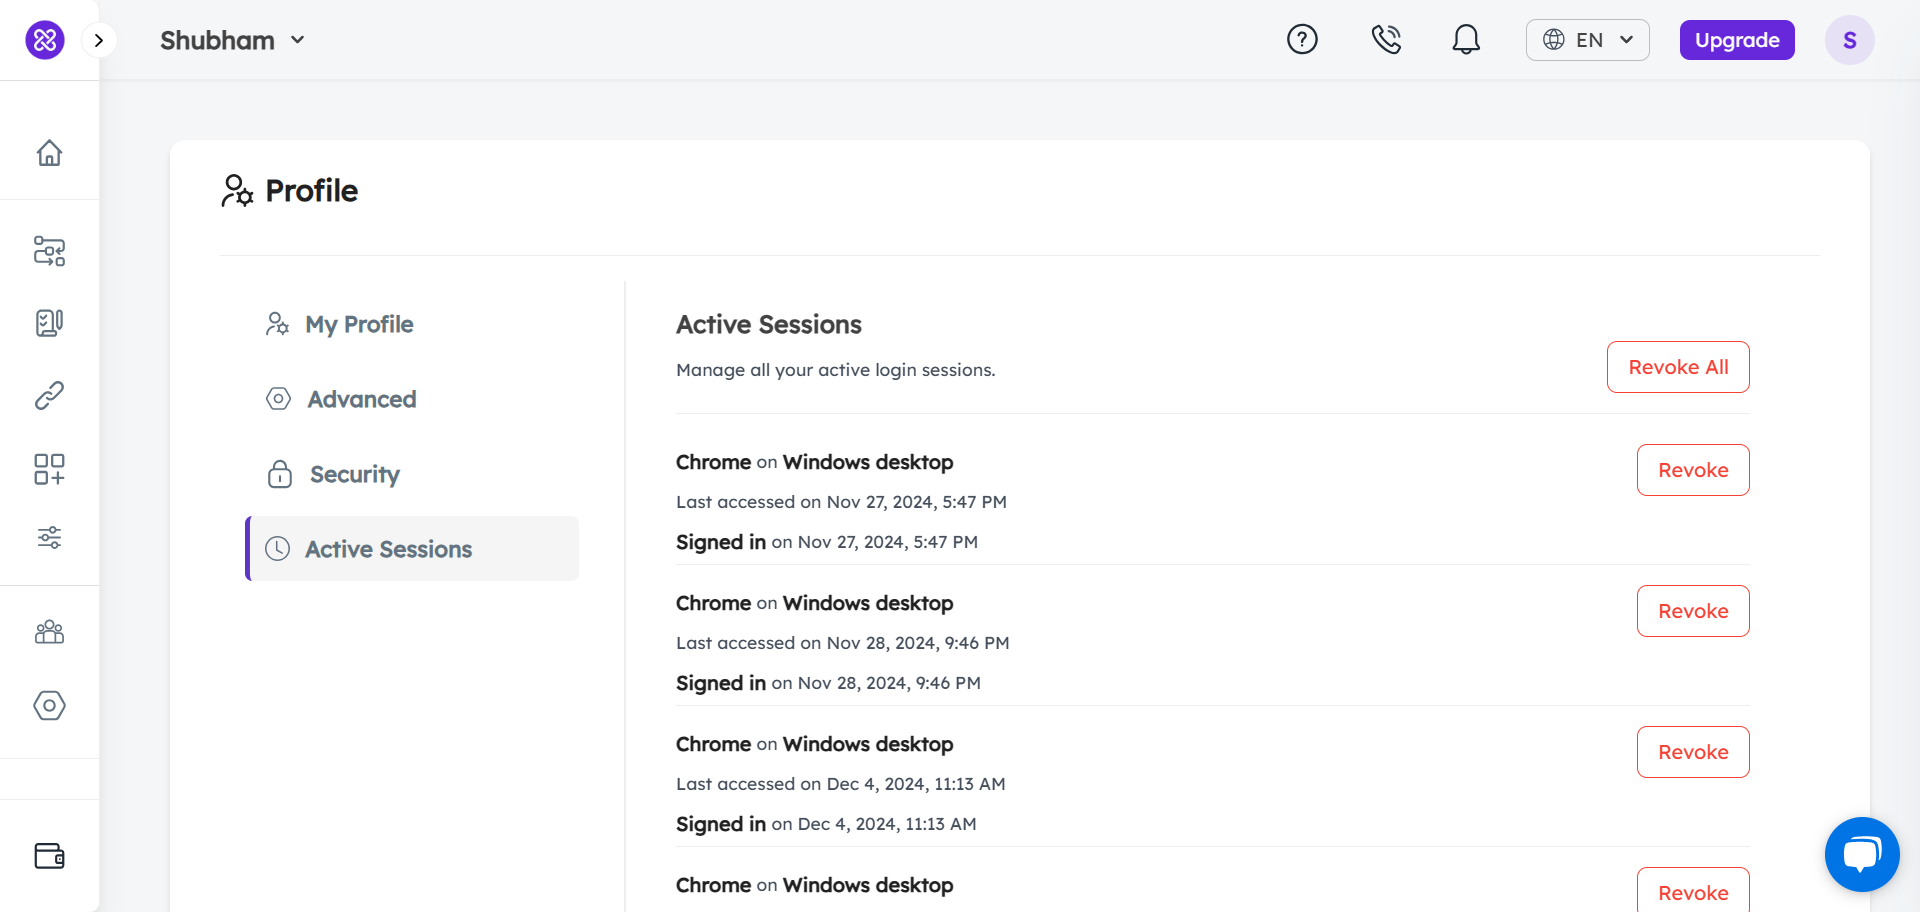Click the Upgrade button

(1737, 40)
